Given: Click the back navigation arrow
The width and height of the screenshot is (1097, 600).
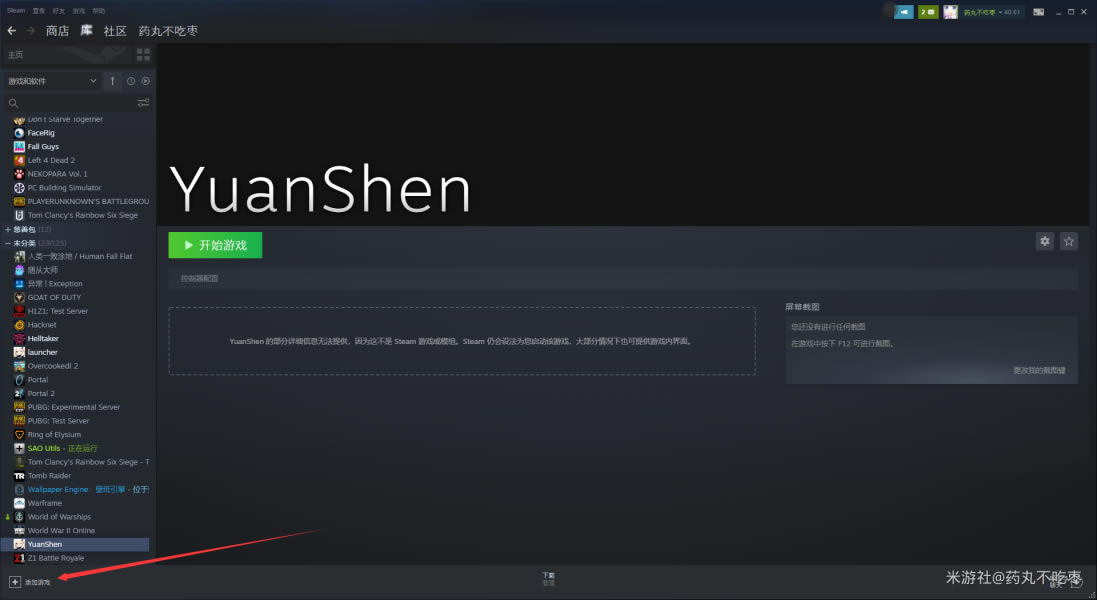Looking at the screenshot, I should pyautogui.click(x=12, y=31).
